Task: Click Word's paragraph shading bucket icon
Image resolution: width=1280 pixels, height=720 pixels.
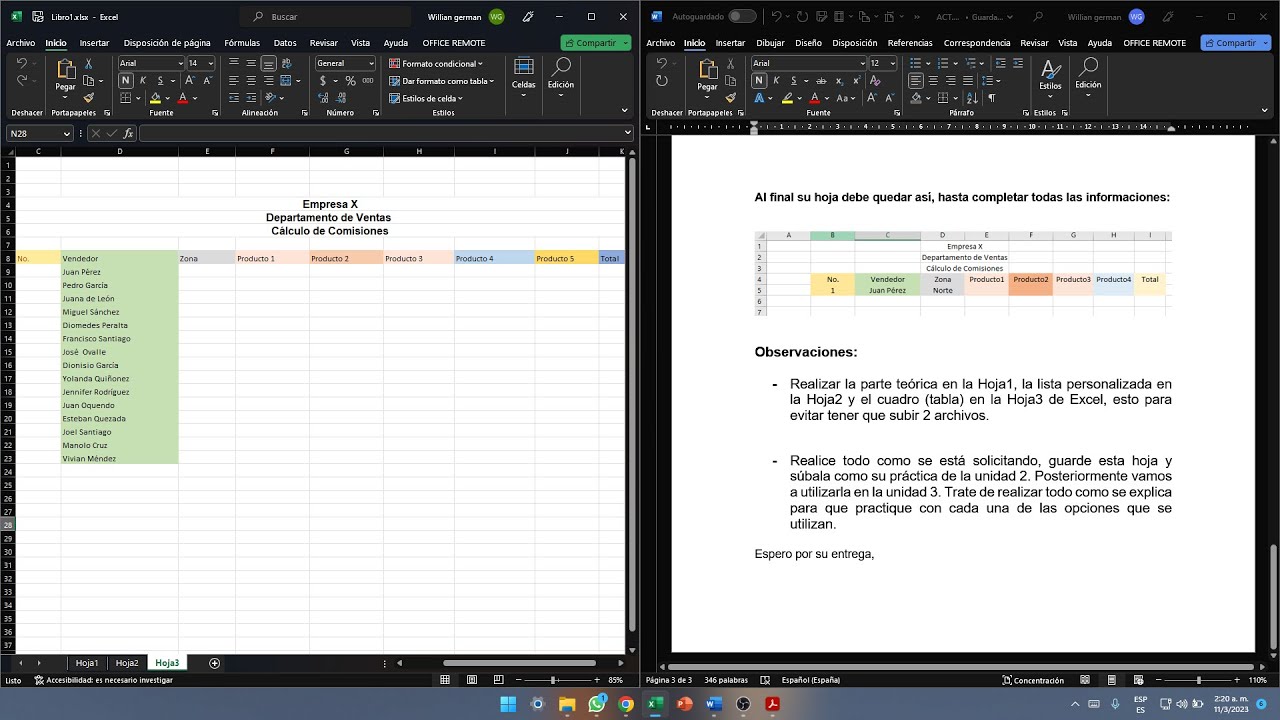Action: [917, 98]
